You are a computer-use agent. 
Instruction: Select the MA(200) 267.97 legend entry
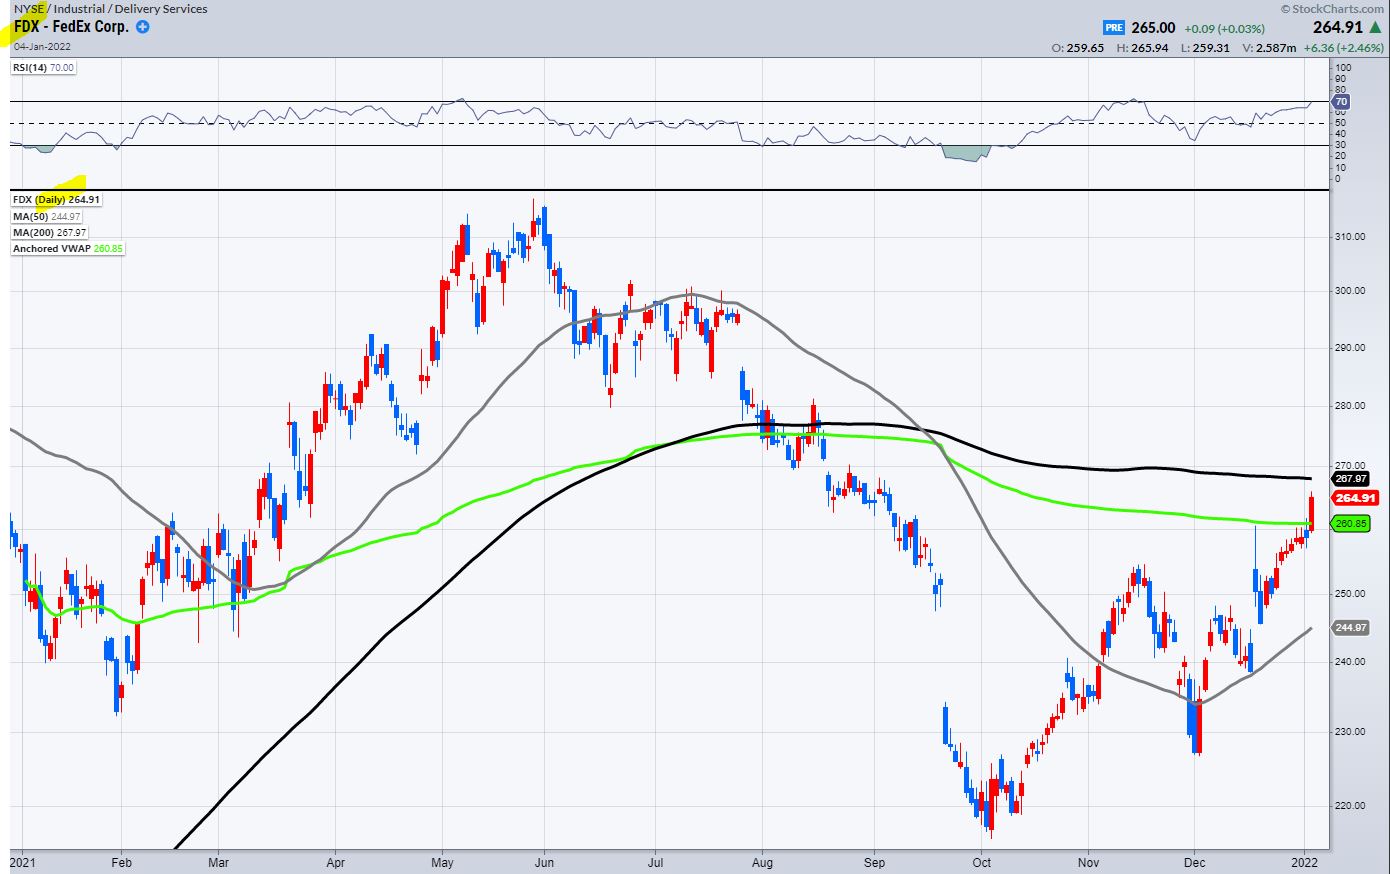point(50,232)
